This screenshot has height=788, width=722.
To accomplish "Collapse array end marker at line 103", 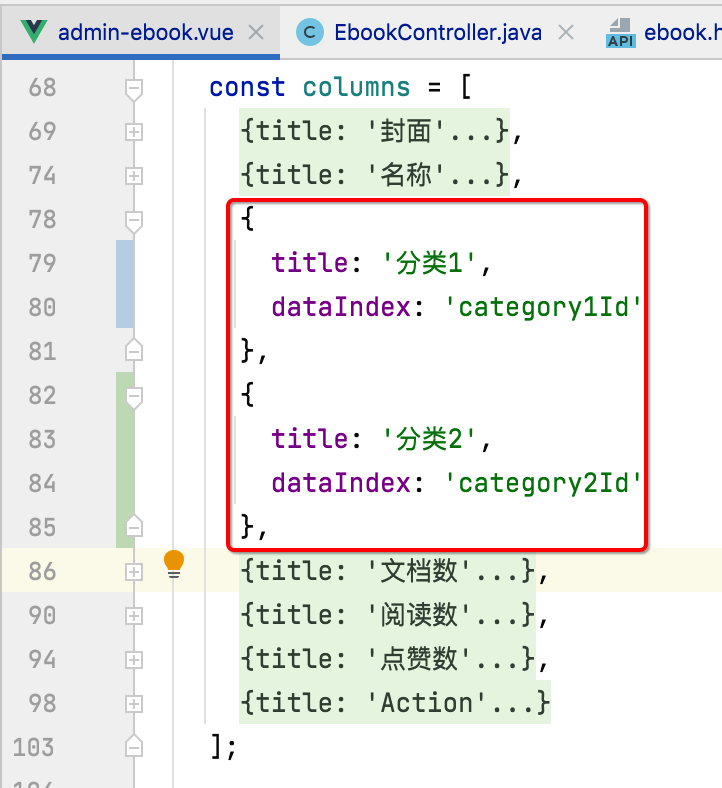I will [134, 746].
